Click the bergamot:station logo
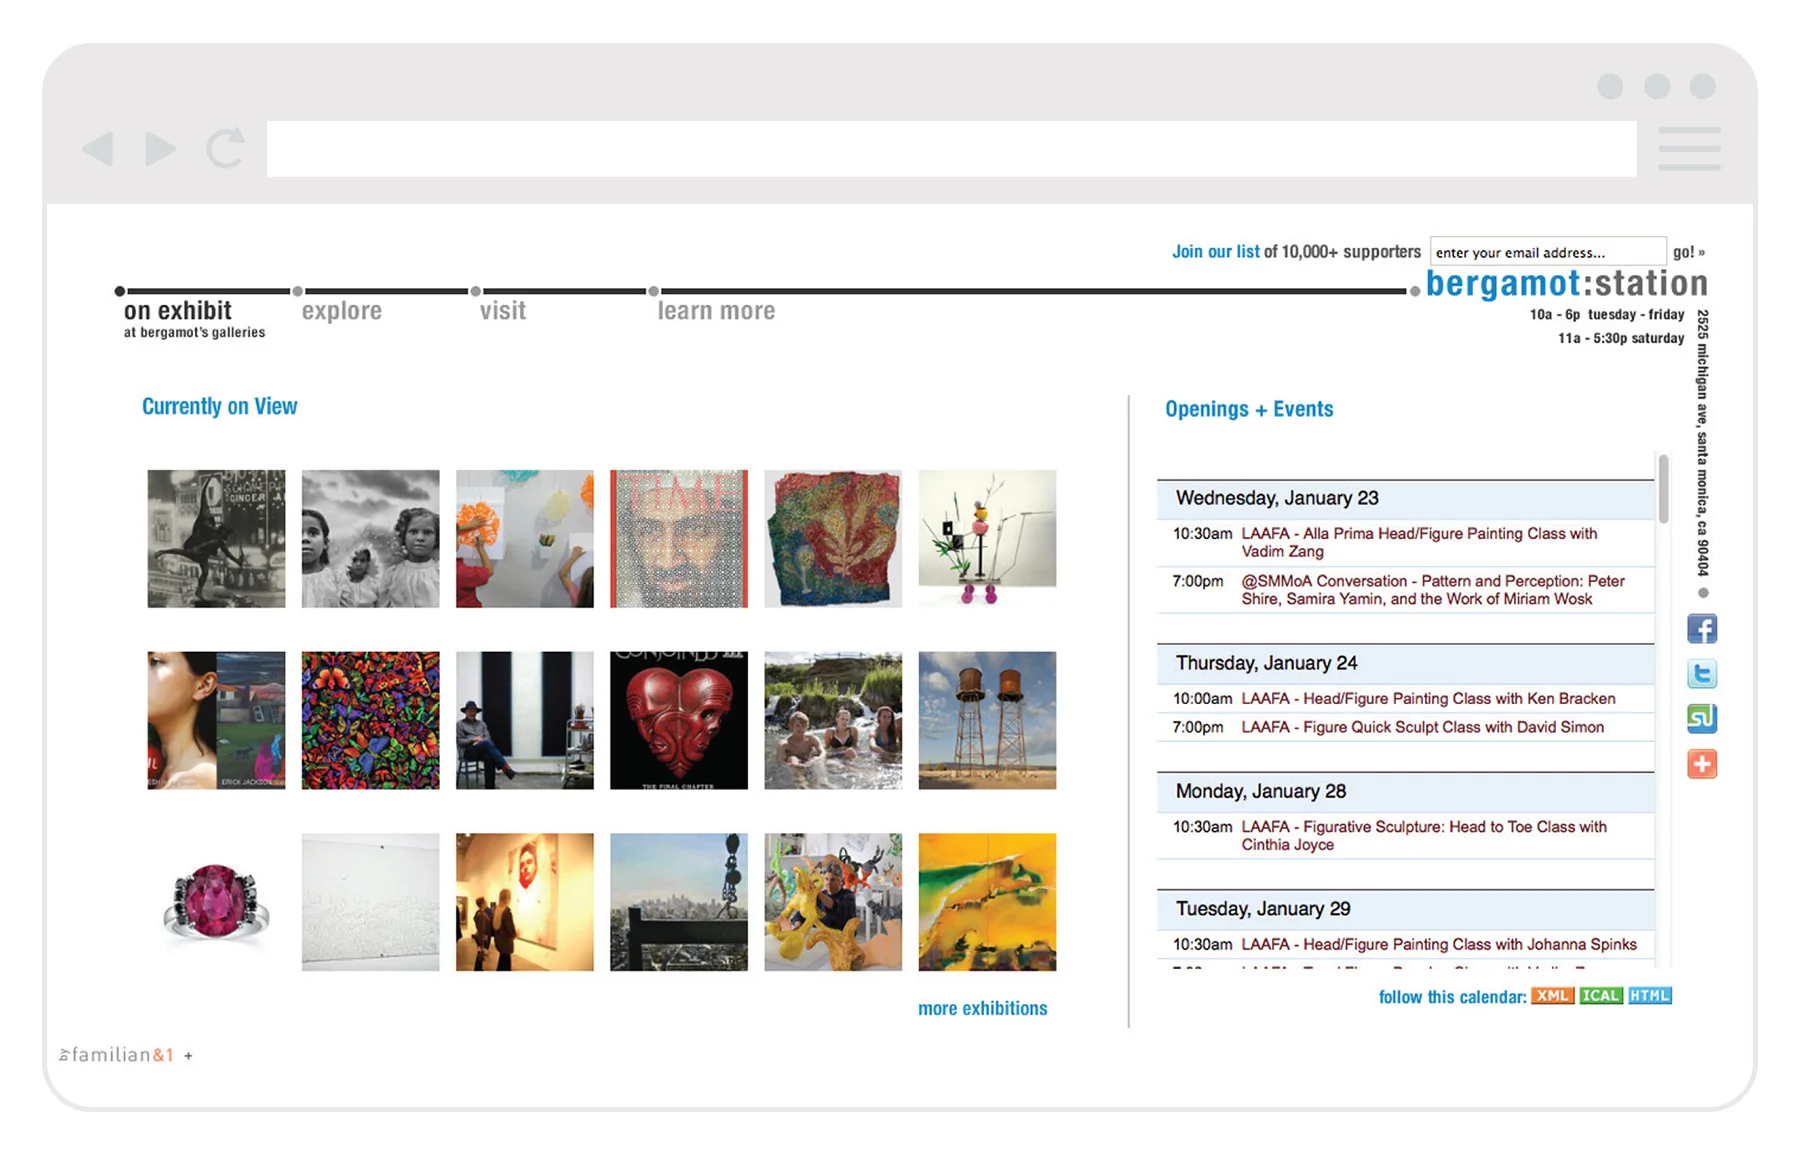 tap(1566, 284)
